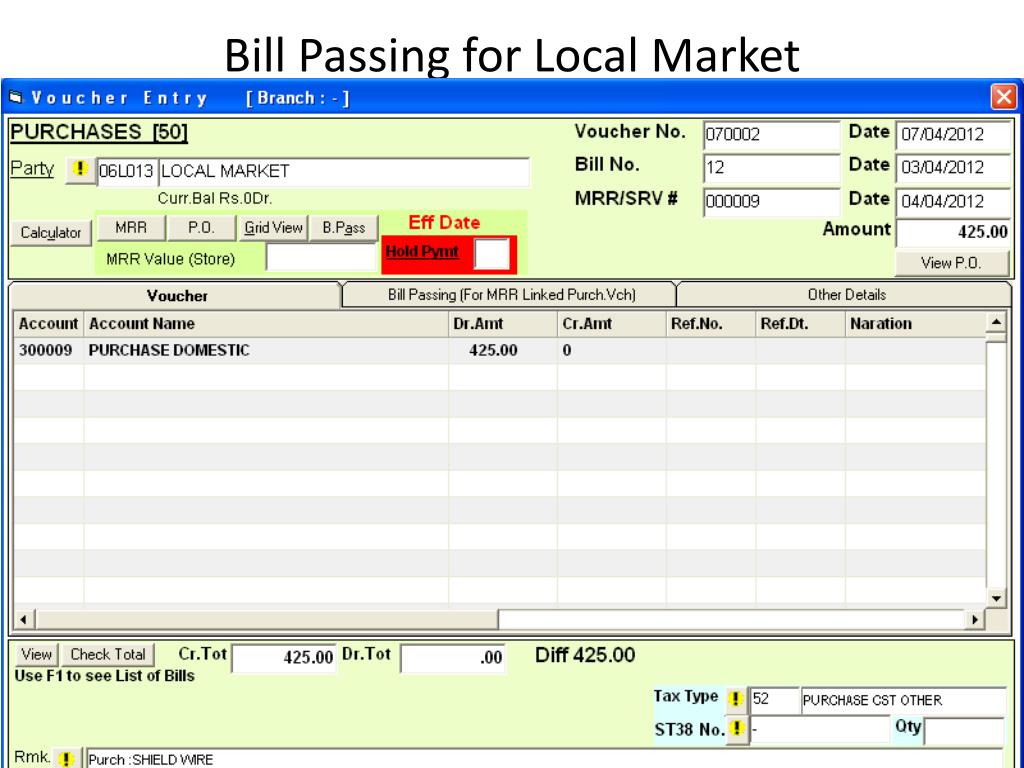Click the MRR Date field 04/04/2012
Screen dimensions: 1024x768
(x=953, y=202)
